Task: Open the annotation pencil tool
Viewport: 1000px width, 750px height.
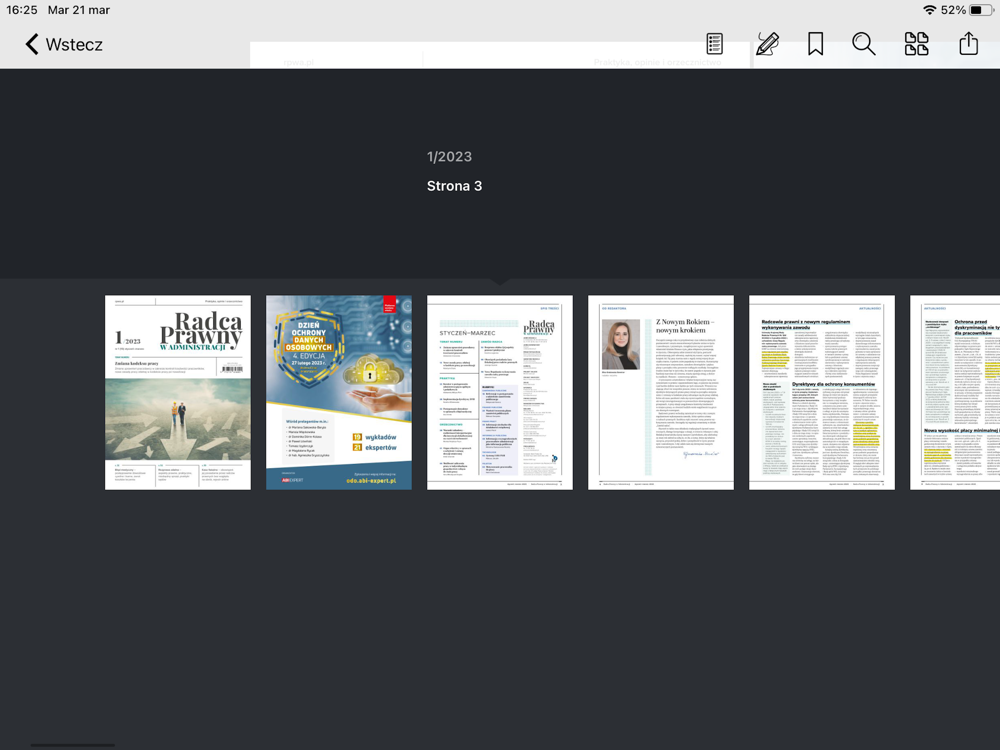Action: tap(767, 44)
